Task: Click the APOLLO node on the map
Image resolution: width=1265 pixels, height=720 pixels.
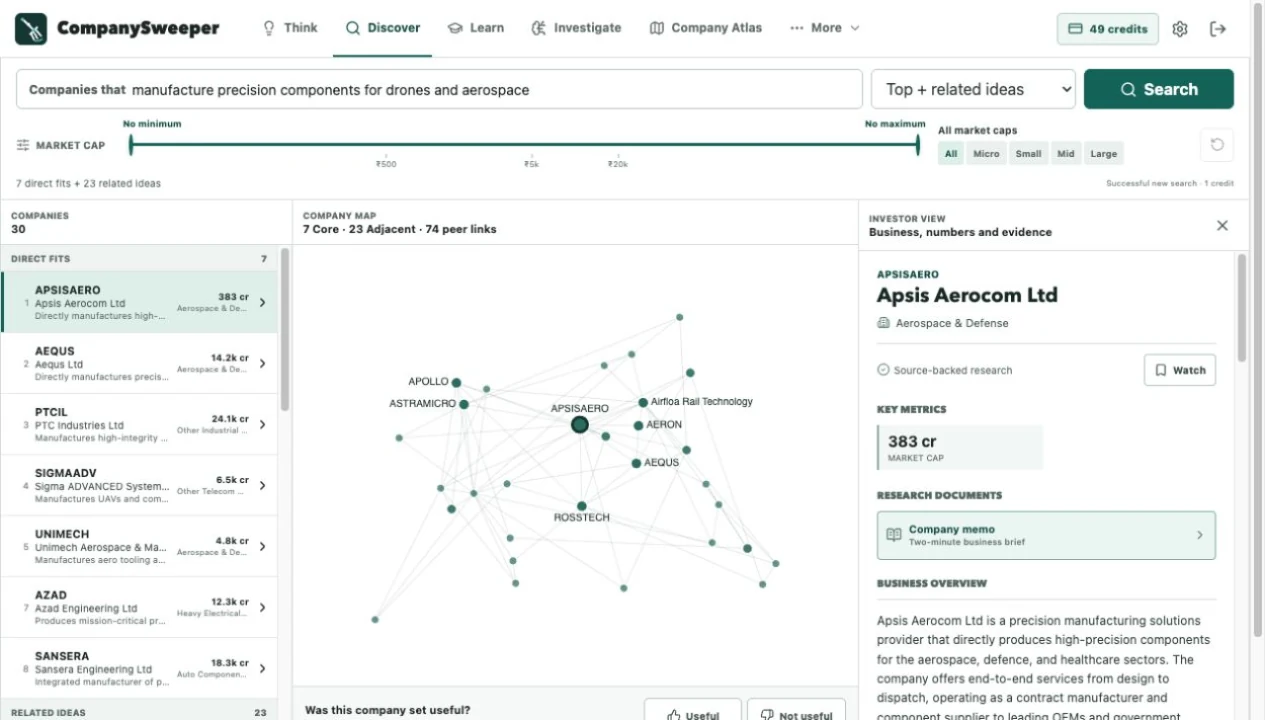Action: point(456,383)
